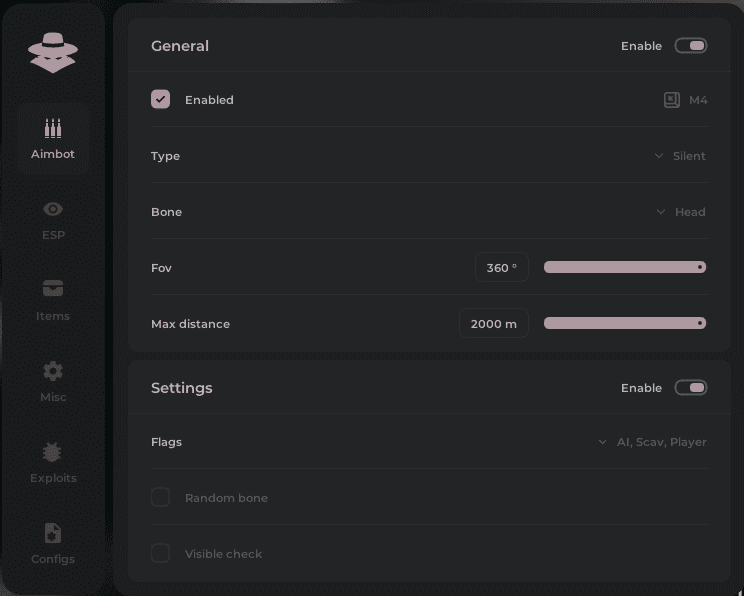Open the Bone dropdown showing Head
This screenshot has width=744, height=596.
click(x=681, y=212)
